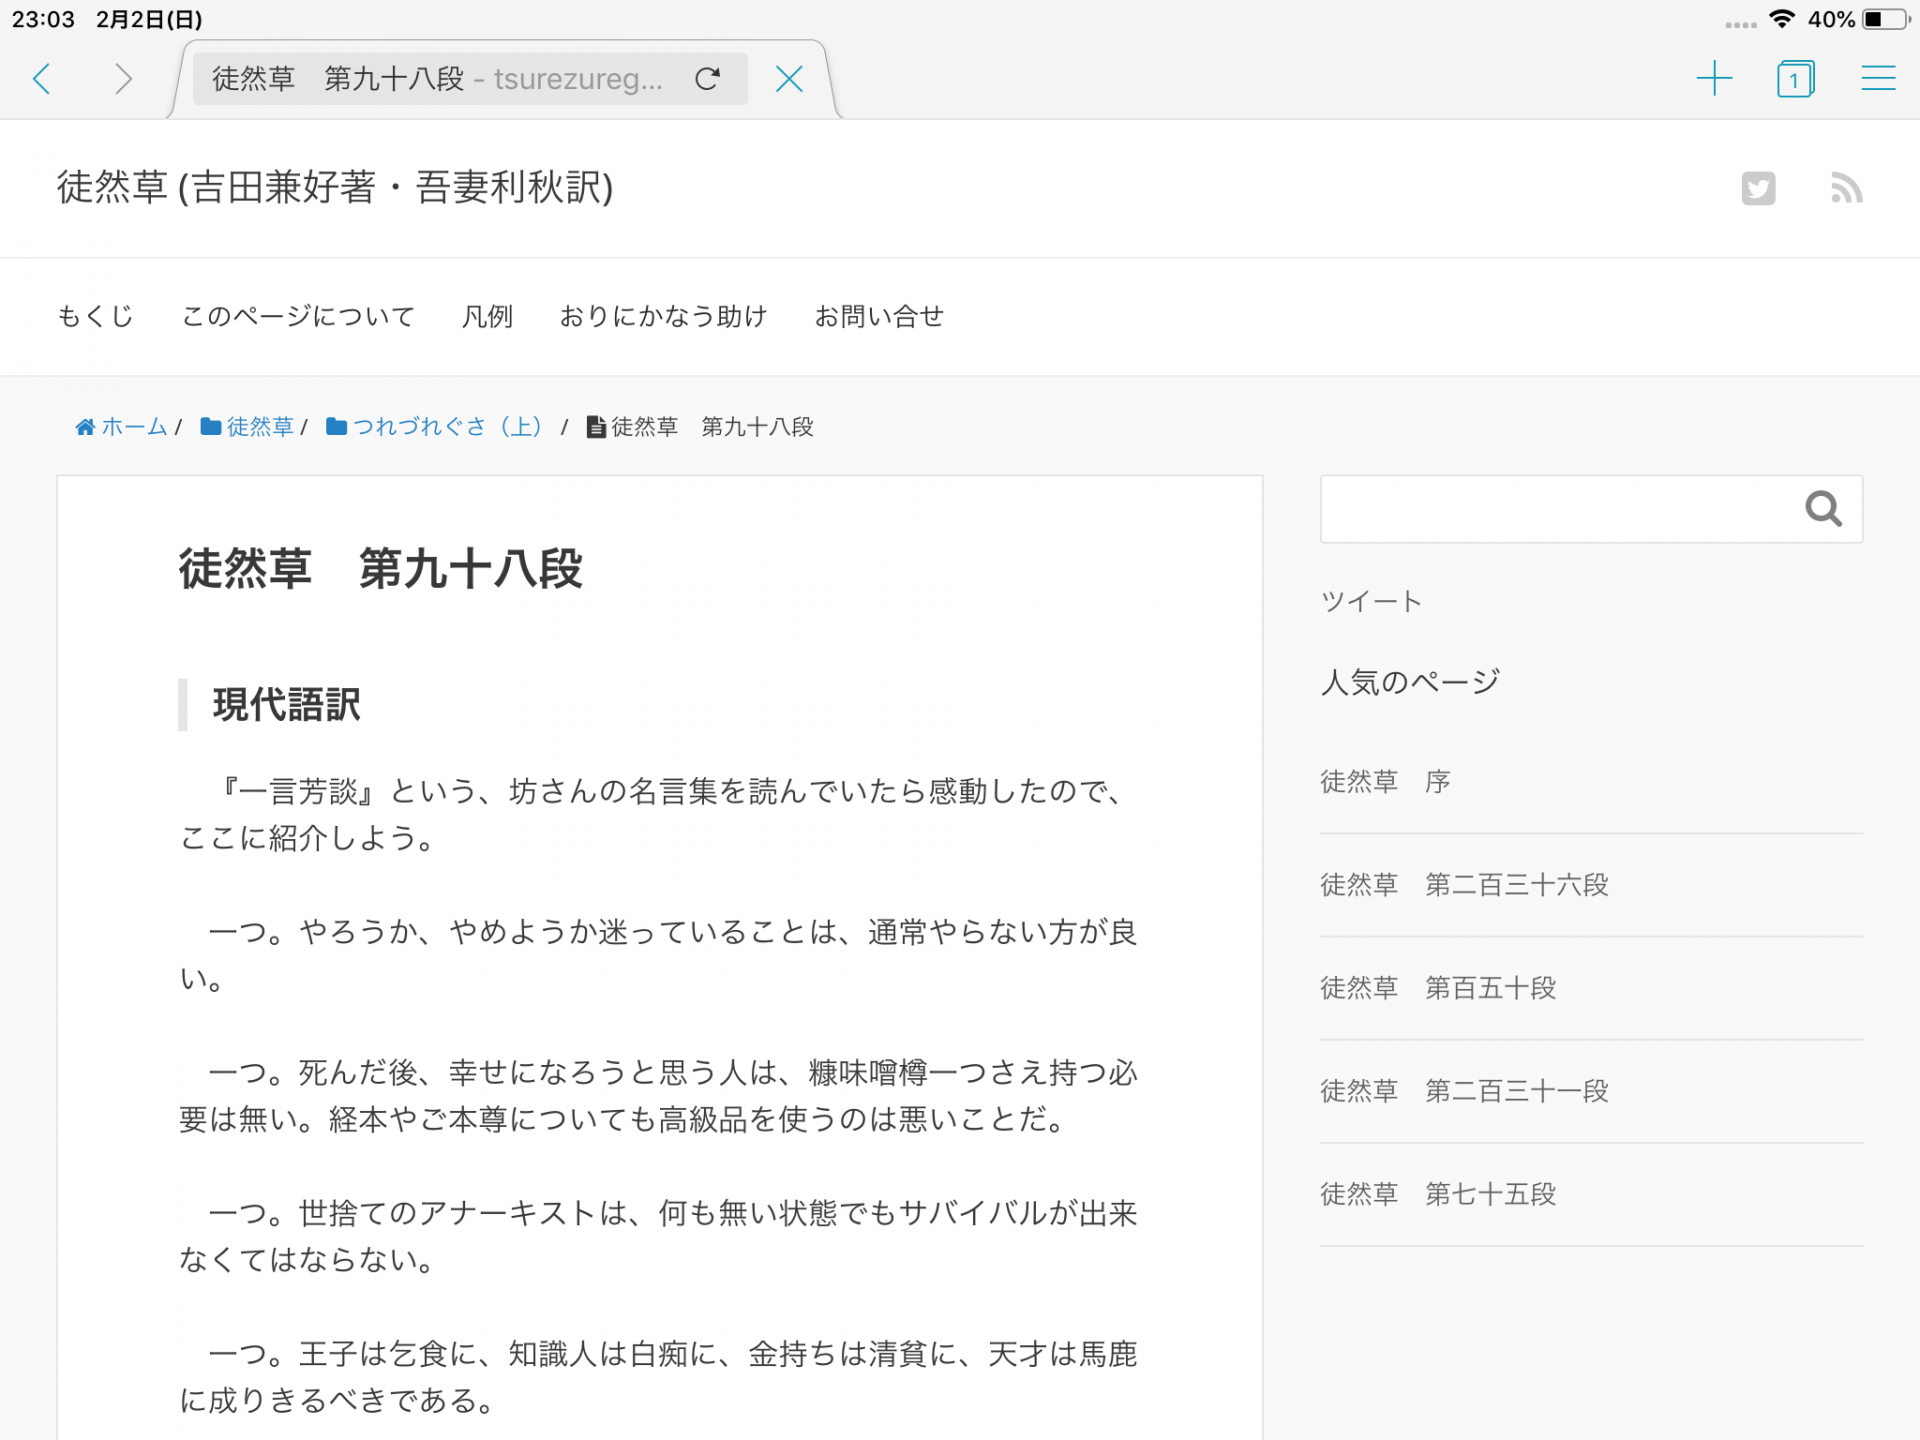Screen dimensions: 1920x1440
Task: Open a new tab with the plus icon
Action: coord(1714,79)
